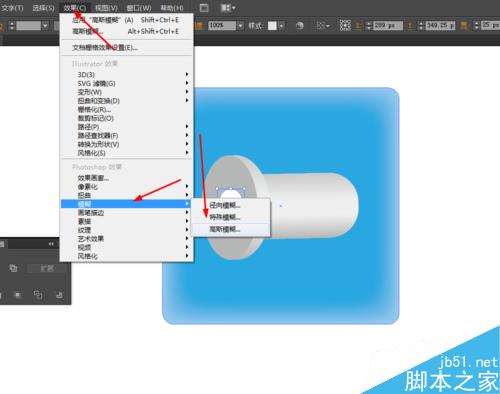This screenshot has width=500, height=394.
Task: Expand the 扭曲和变换(D) submenu
Action: (x=126, y=101)
